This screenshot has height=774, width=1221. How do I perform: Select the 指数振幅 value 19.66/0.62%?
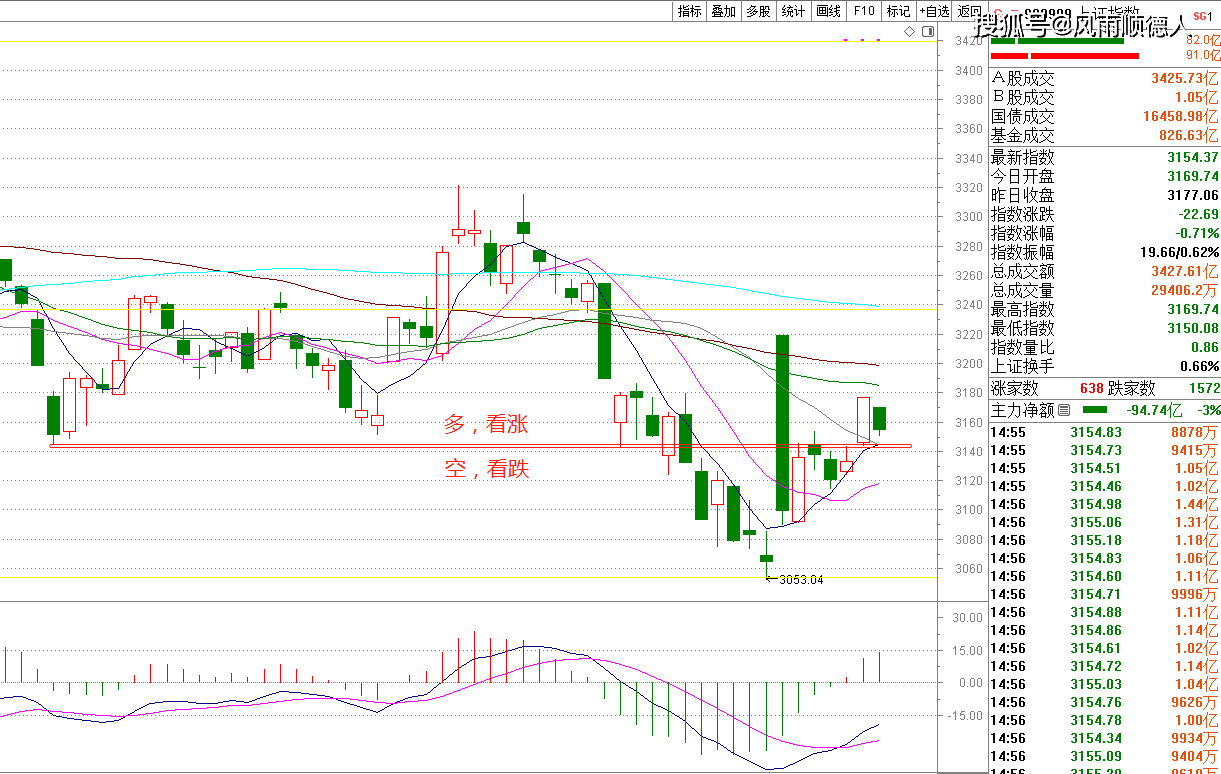click(x=1178, y=252)
